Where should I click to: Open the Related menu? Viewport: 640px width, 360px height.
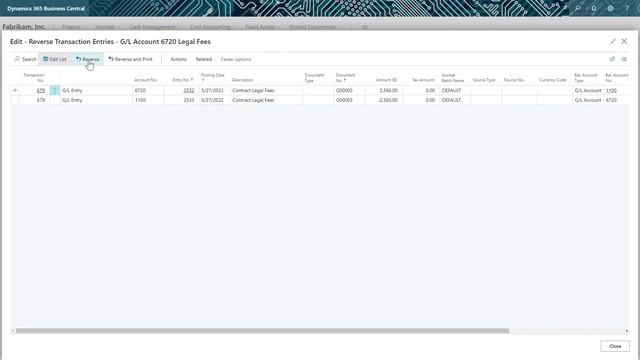click(203, 59)
